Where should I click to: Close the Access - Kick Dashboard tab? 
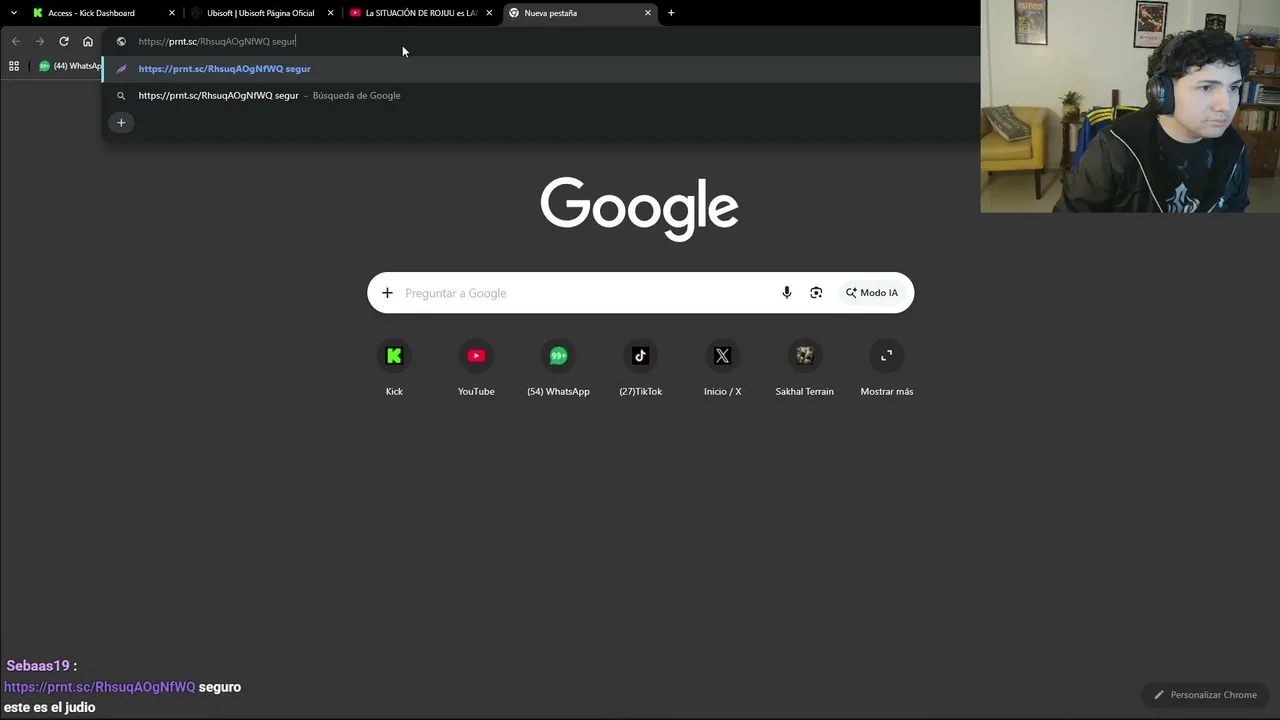(x=172, y=13)
